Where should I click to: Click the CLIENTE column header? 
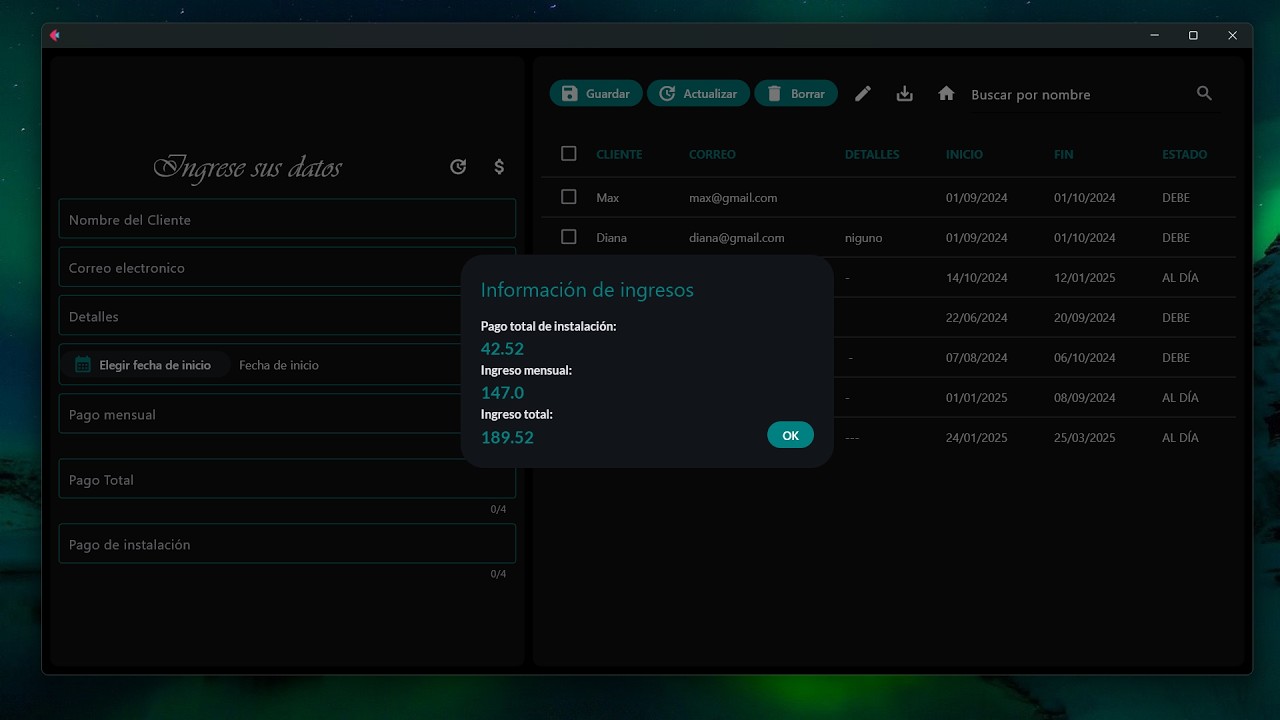click(x=619, y=154)
